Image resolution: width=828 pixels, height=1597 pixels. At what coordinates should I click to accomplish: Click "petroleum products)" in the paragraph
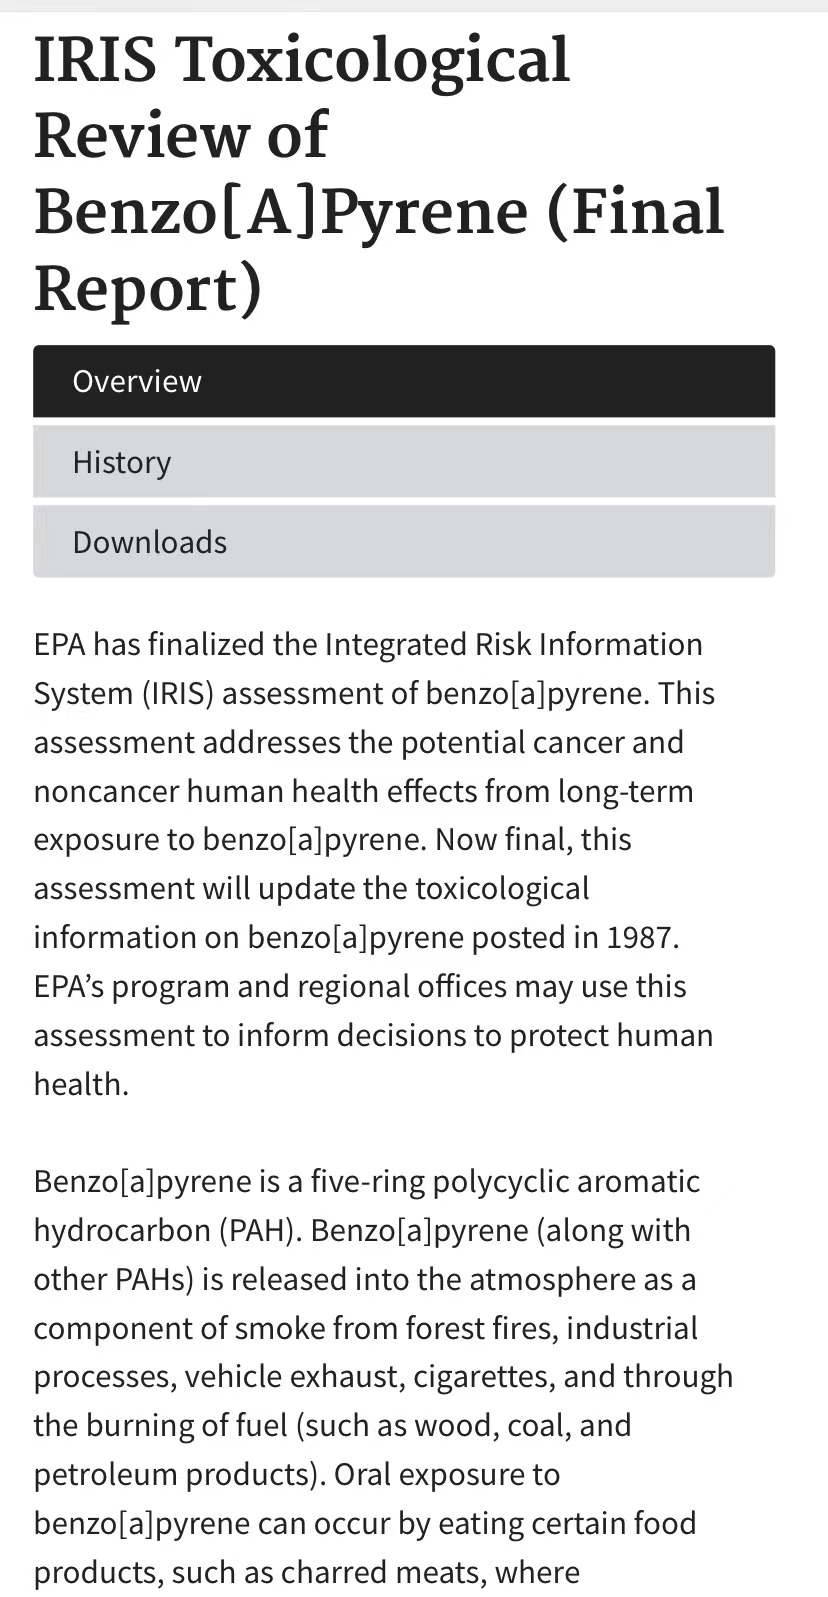174,1476
